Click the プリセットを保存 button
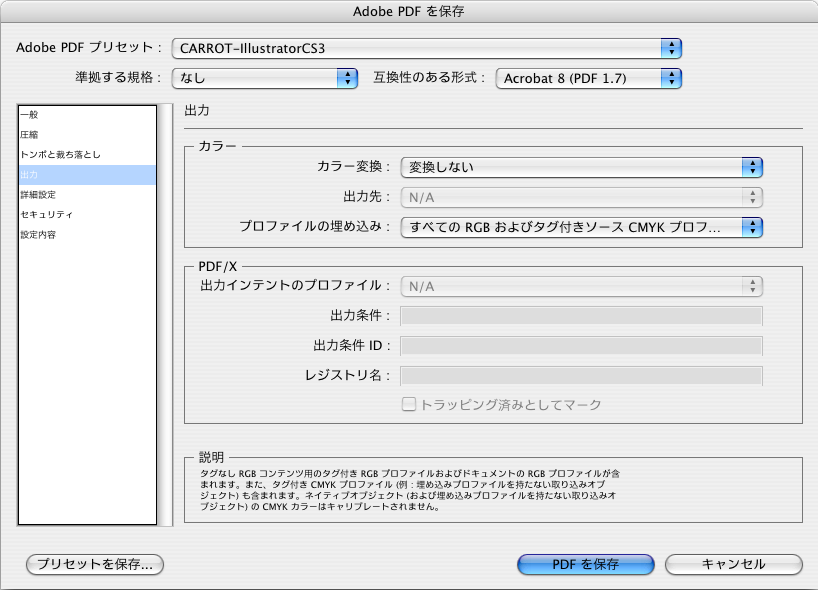Image resolution: width=818 pixels, height=590 pixels. (x=93, y=565)
